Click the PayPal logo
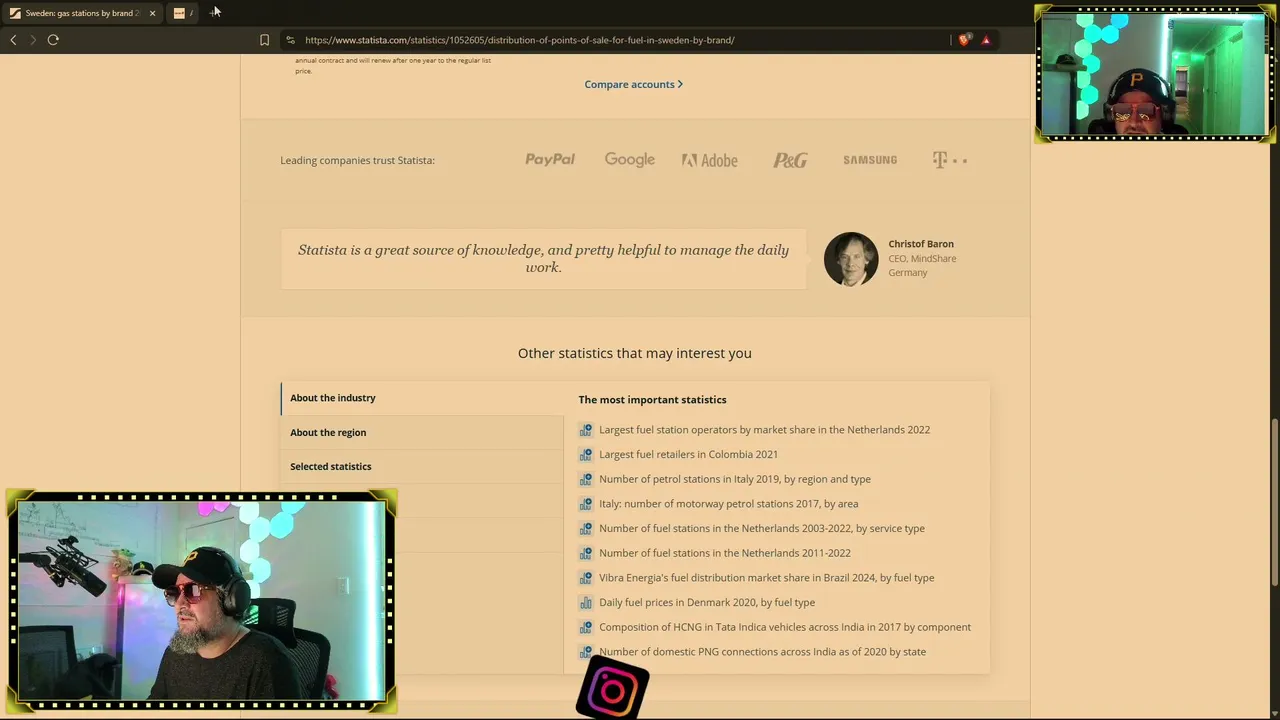 tap(550, 160)
